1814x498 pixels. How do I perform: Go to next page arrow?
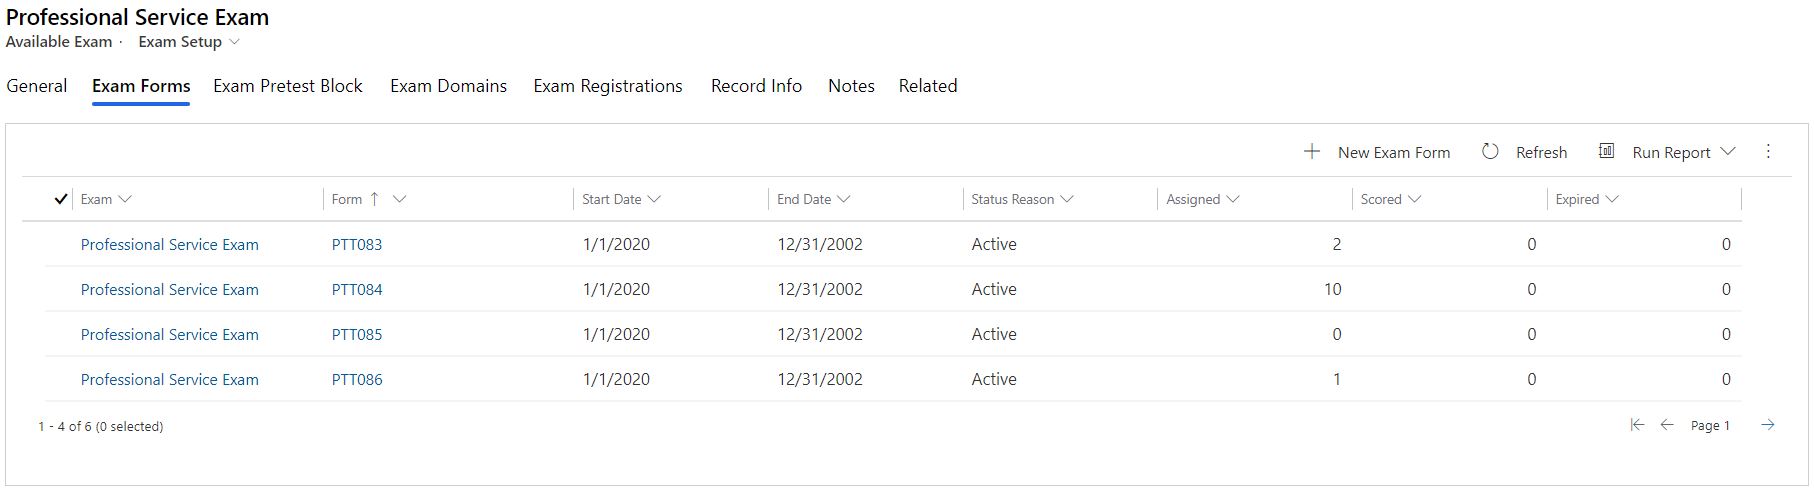(x=1768, y=425)
